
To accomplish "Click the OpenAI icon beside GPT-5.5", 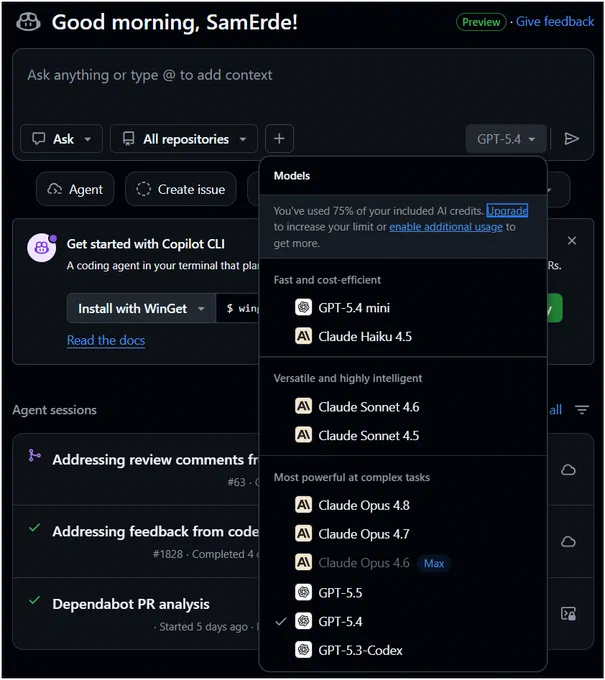I will [303, 592].
